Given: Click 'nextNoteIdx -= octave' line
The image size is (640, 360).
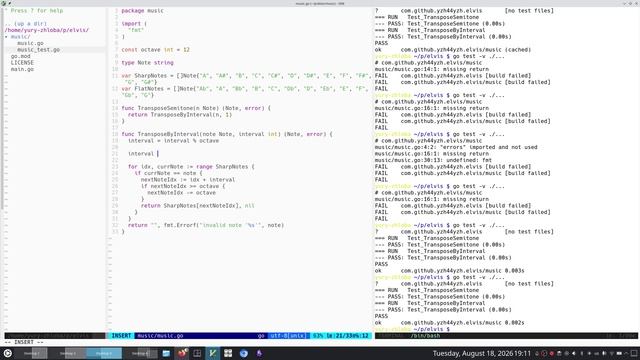Looking at the screenshot, I should click(181, 193).
